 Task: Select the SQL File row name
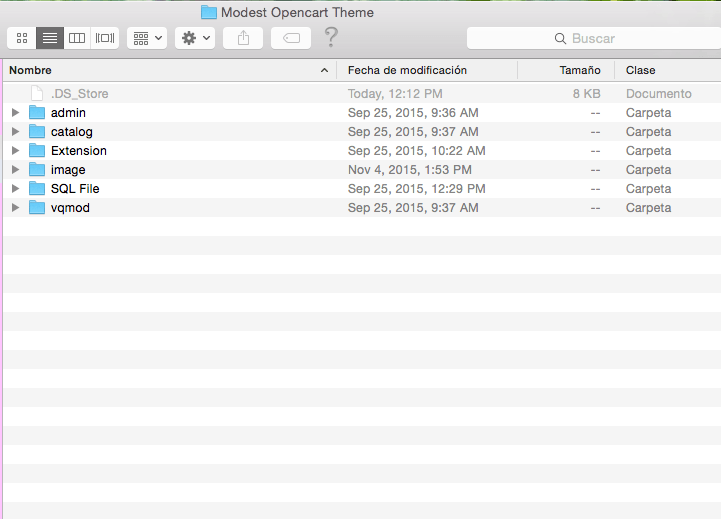click(75, 189)
